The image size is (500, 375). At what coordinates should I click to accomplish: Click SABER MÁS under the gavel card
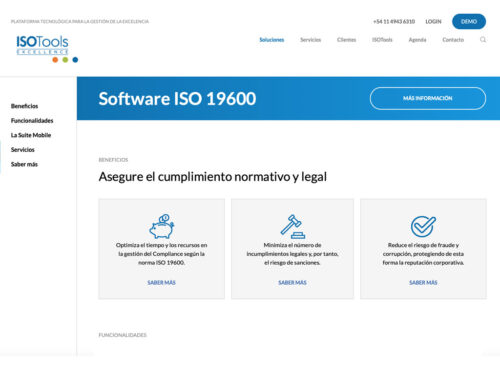click(x=292, y=283)
